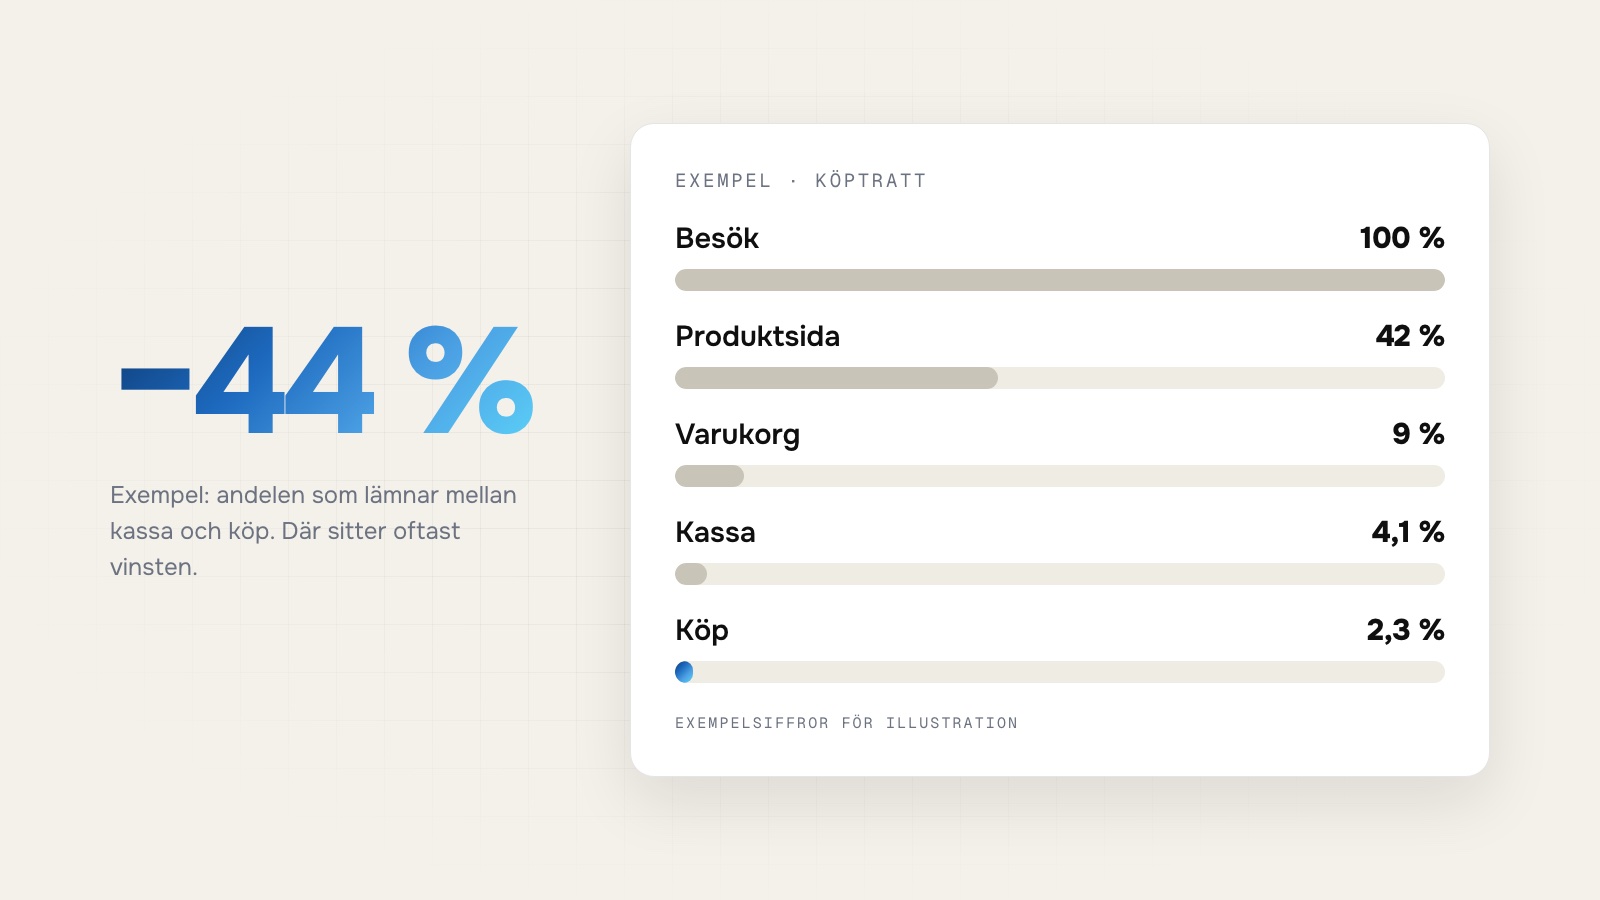The height and width of the screenshot is (900, 1600).
Task: Click the 9 % Varukorg value
Action: [x=1418, y=434]
